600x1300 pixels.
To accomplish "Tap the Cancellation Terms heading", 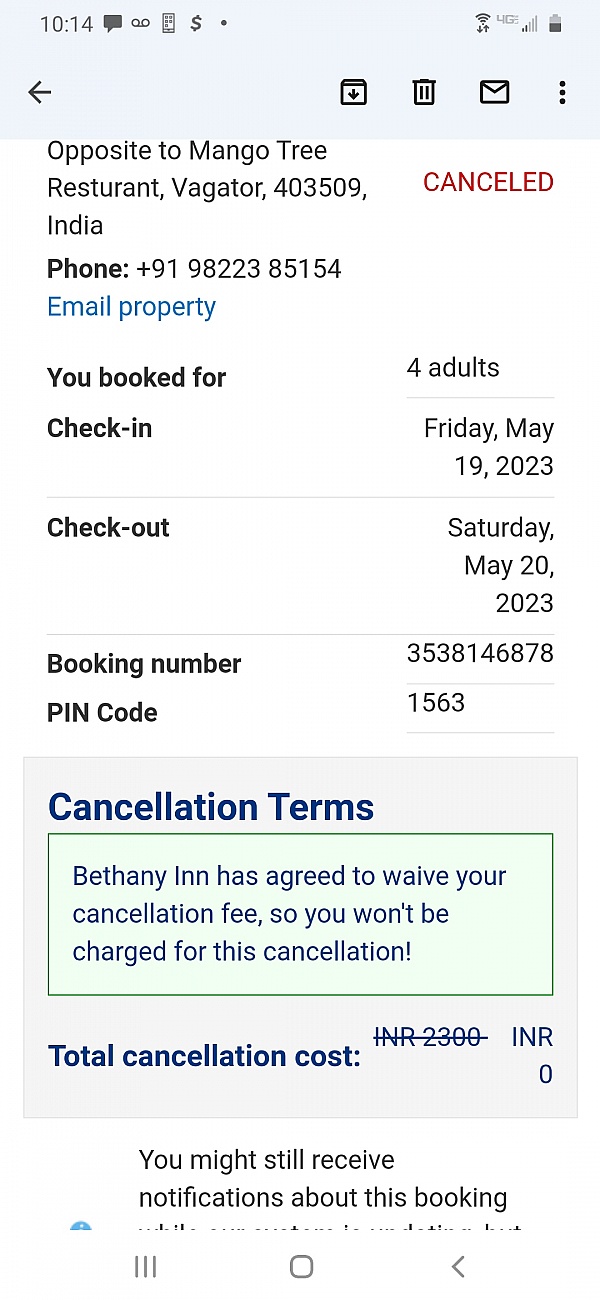I will [211, 807].
